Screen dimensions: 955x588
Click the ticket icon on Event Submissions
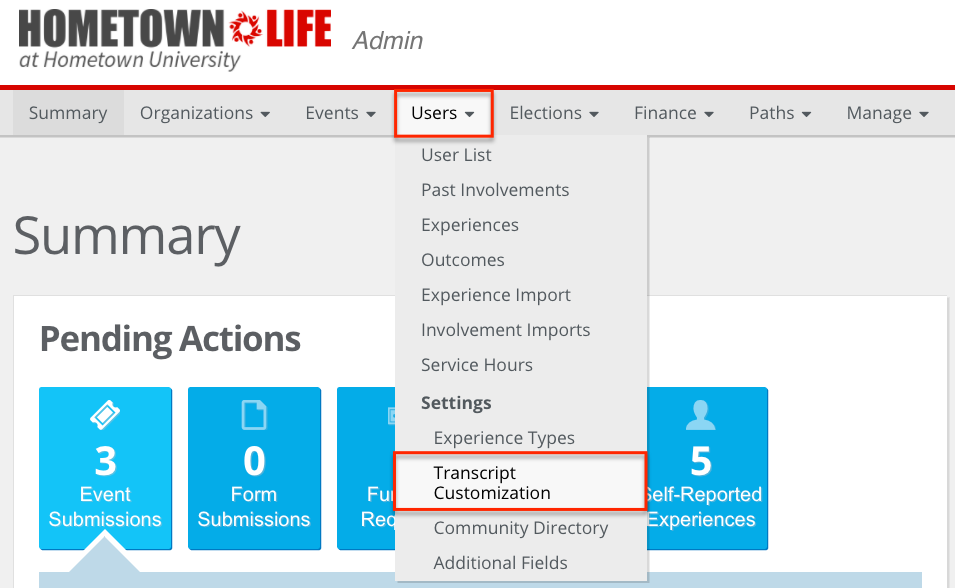pyautogui.click(x=105, y=415)
